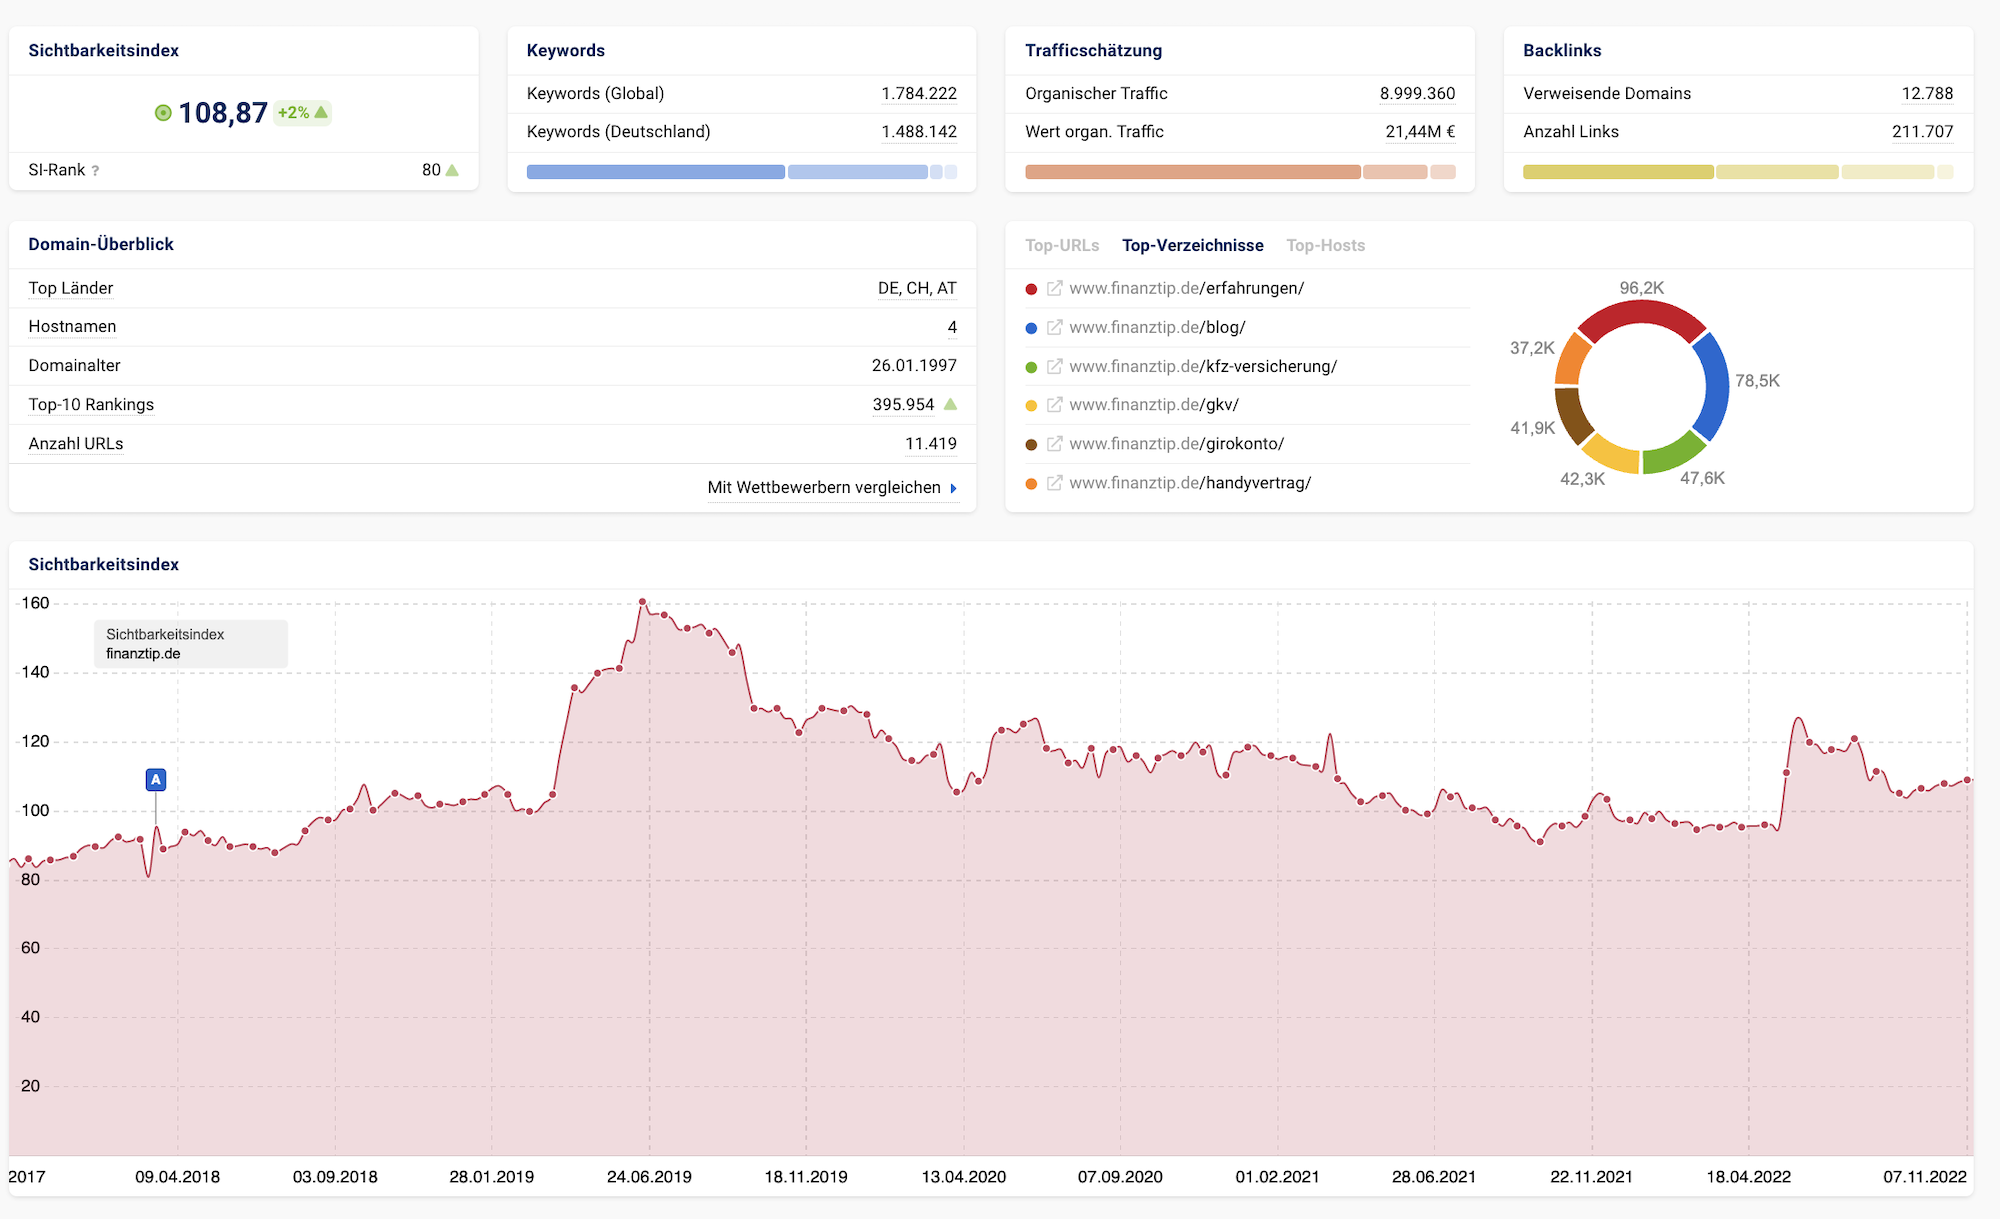Click the Domain-Überblick panel heading

[x=101, y=244]
